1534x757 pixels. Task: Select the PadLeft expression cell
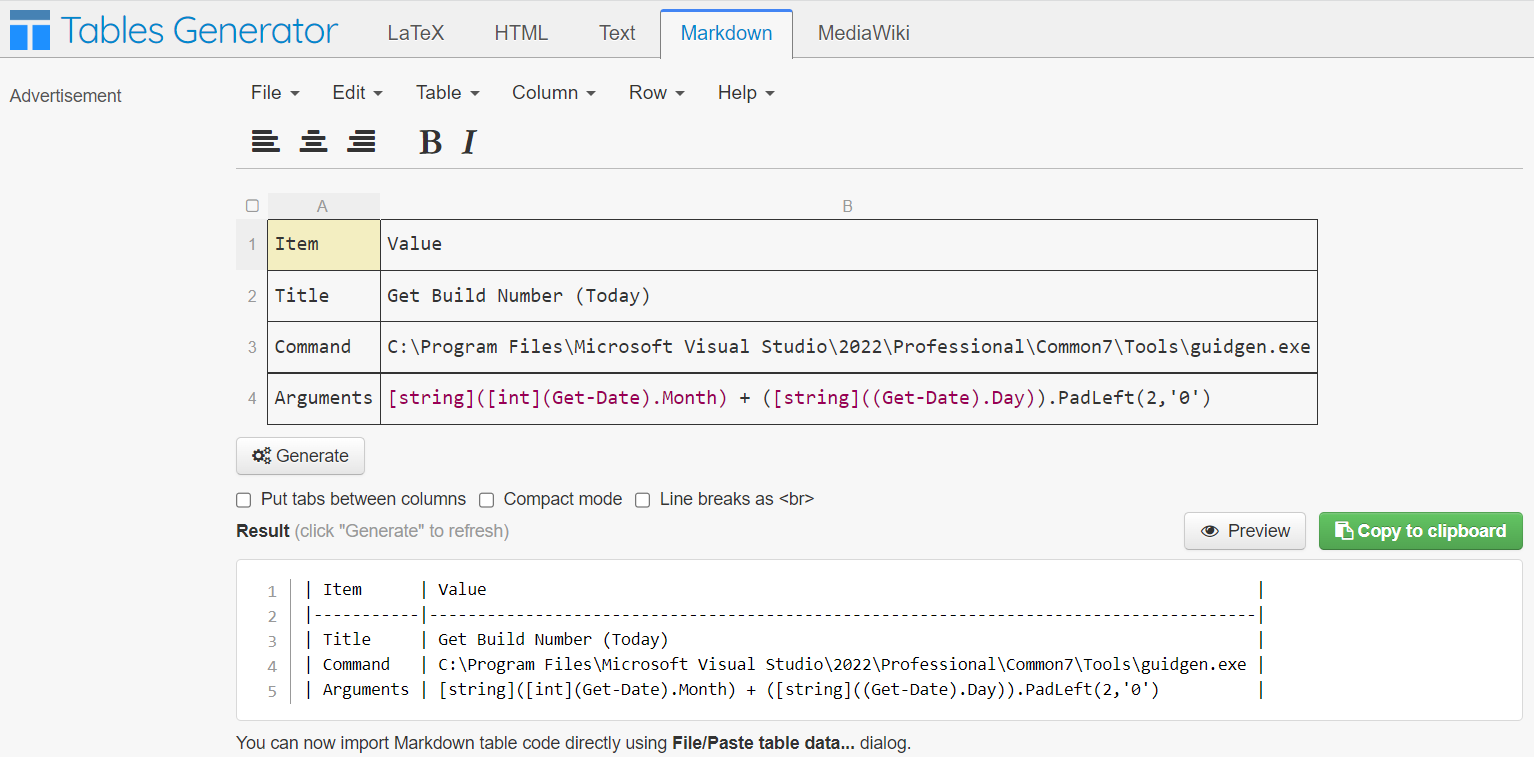pos(849,398)
